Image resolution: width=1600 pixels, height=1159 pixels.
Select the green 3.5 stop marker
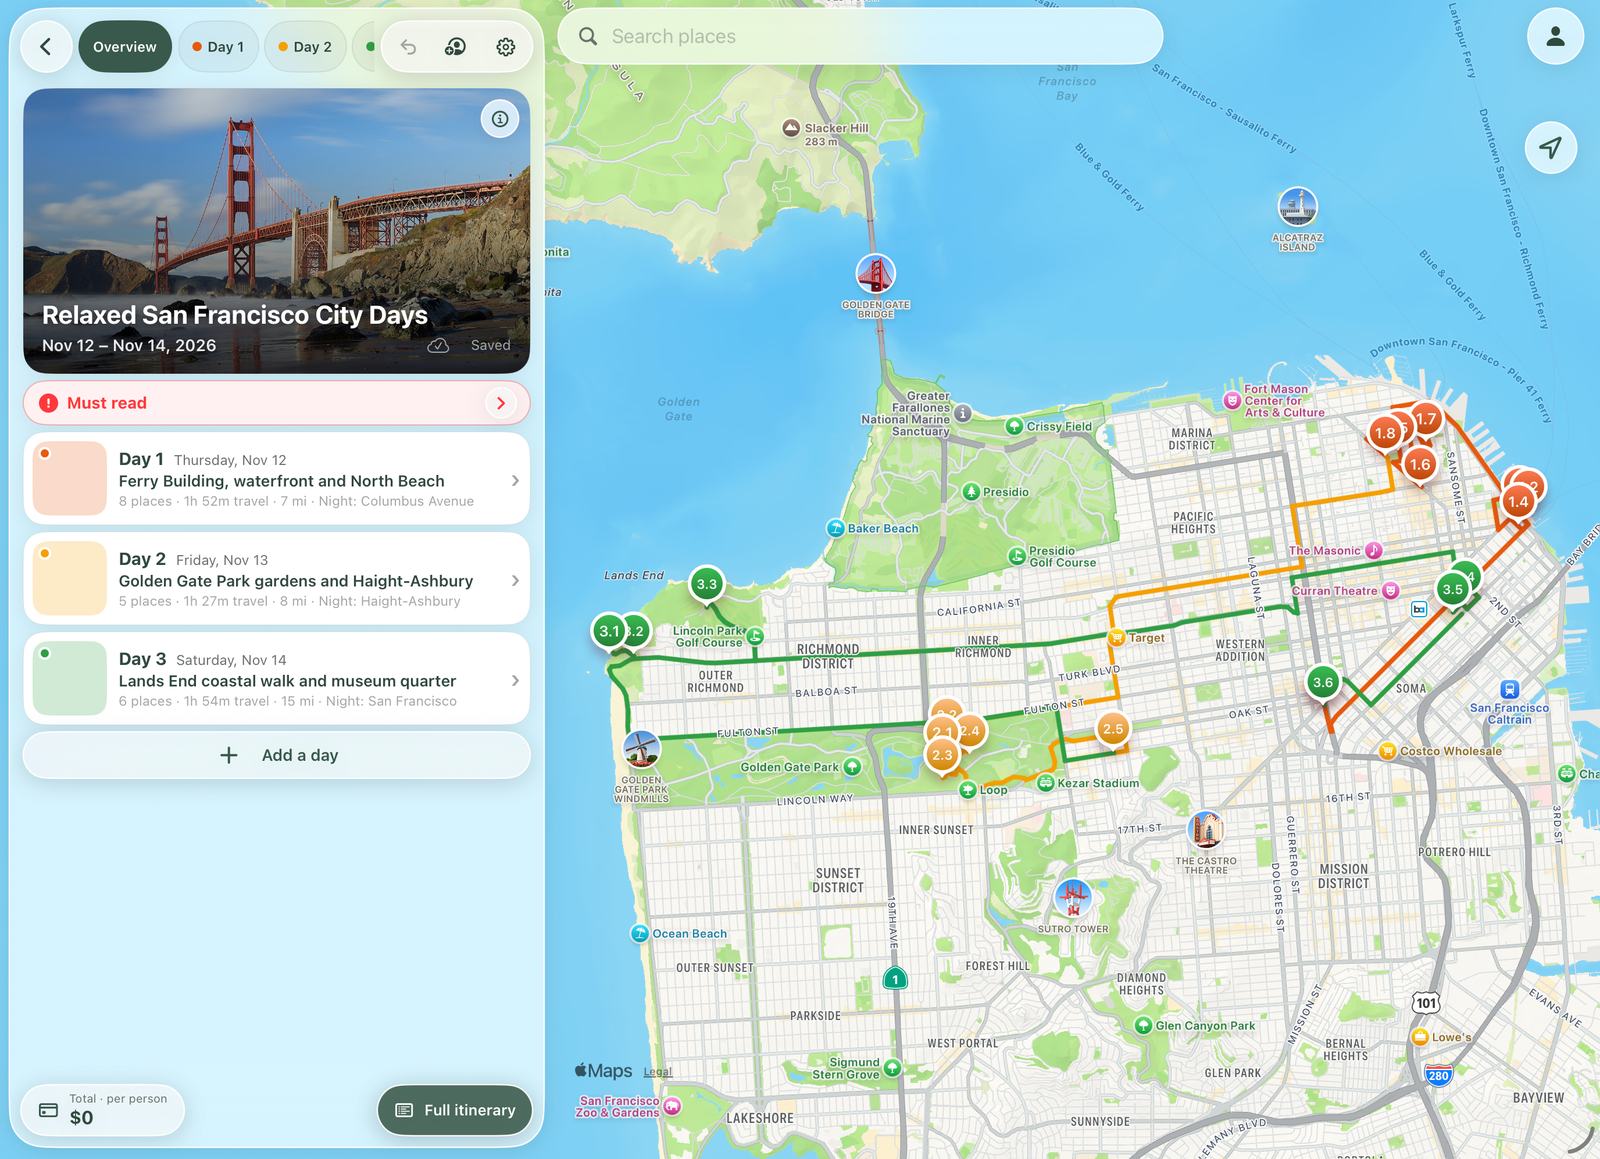[1452, 590]
